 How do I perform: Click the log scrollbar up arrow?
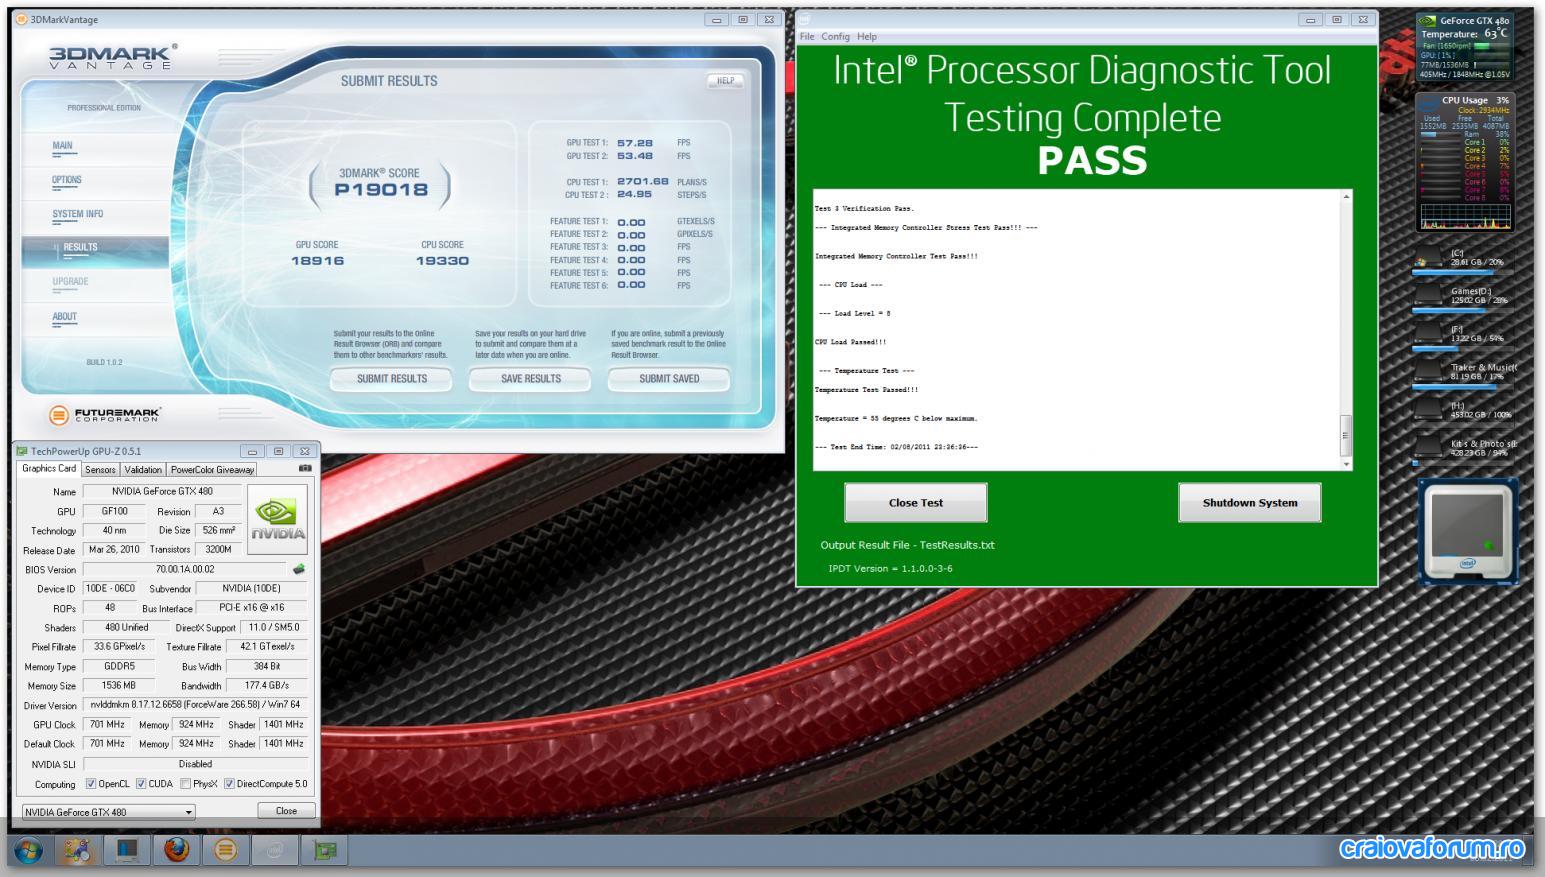point(1346,196)
